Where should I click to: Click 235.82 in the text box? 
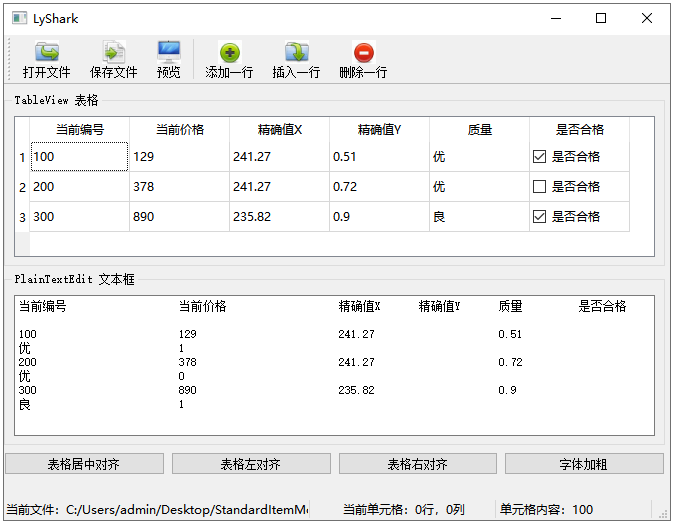[356, 390]
